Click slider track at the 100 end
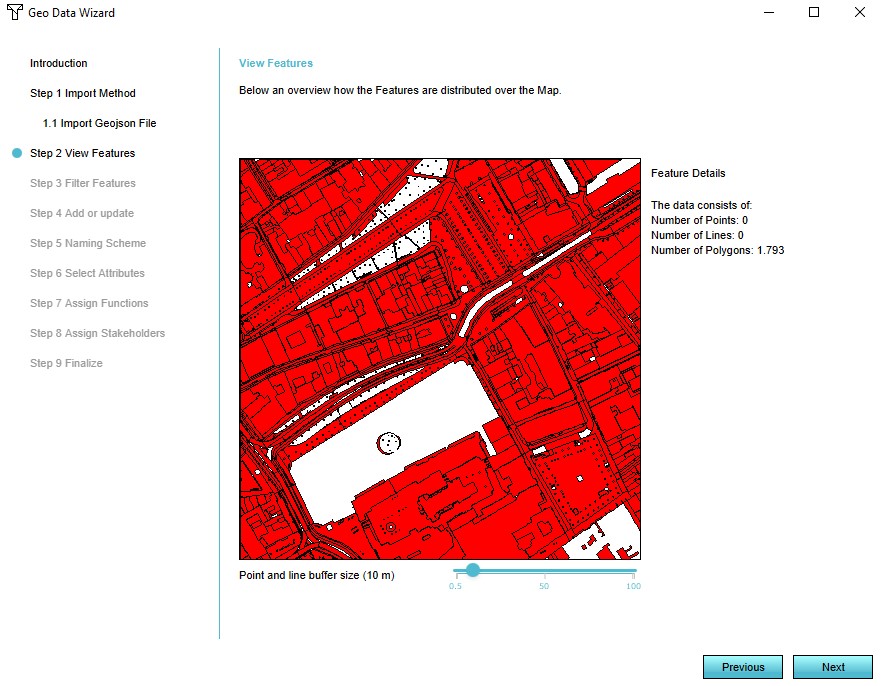The height and width of the screenshot is (686, 882). point(633,571)
